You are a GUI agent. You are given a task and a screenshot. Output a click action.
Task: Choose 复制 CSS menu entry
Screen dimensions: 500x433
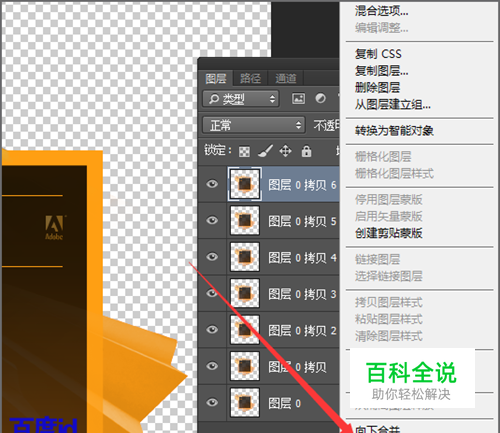pos(378,54)
